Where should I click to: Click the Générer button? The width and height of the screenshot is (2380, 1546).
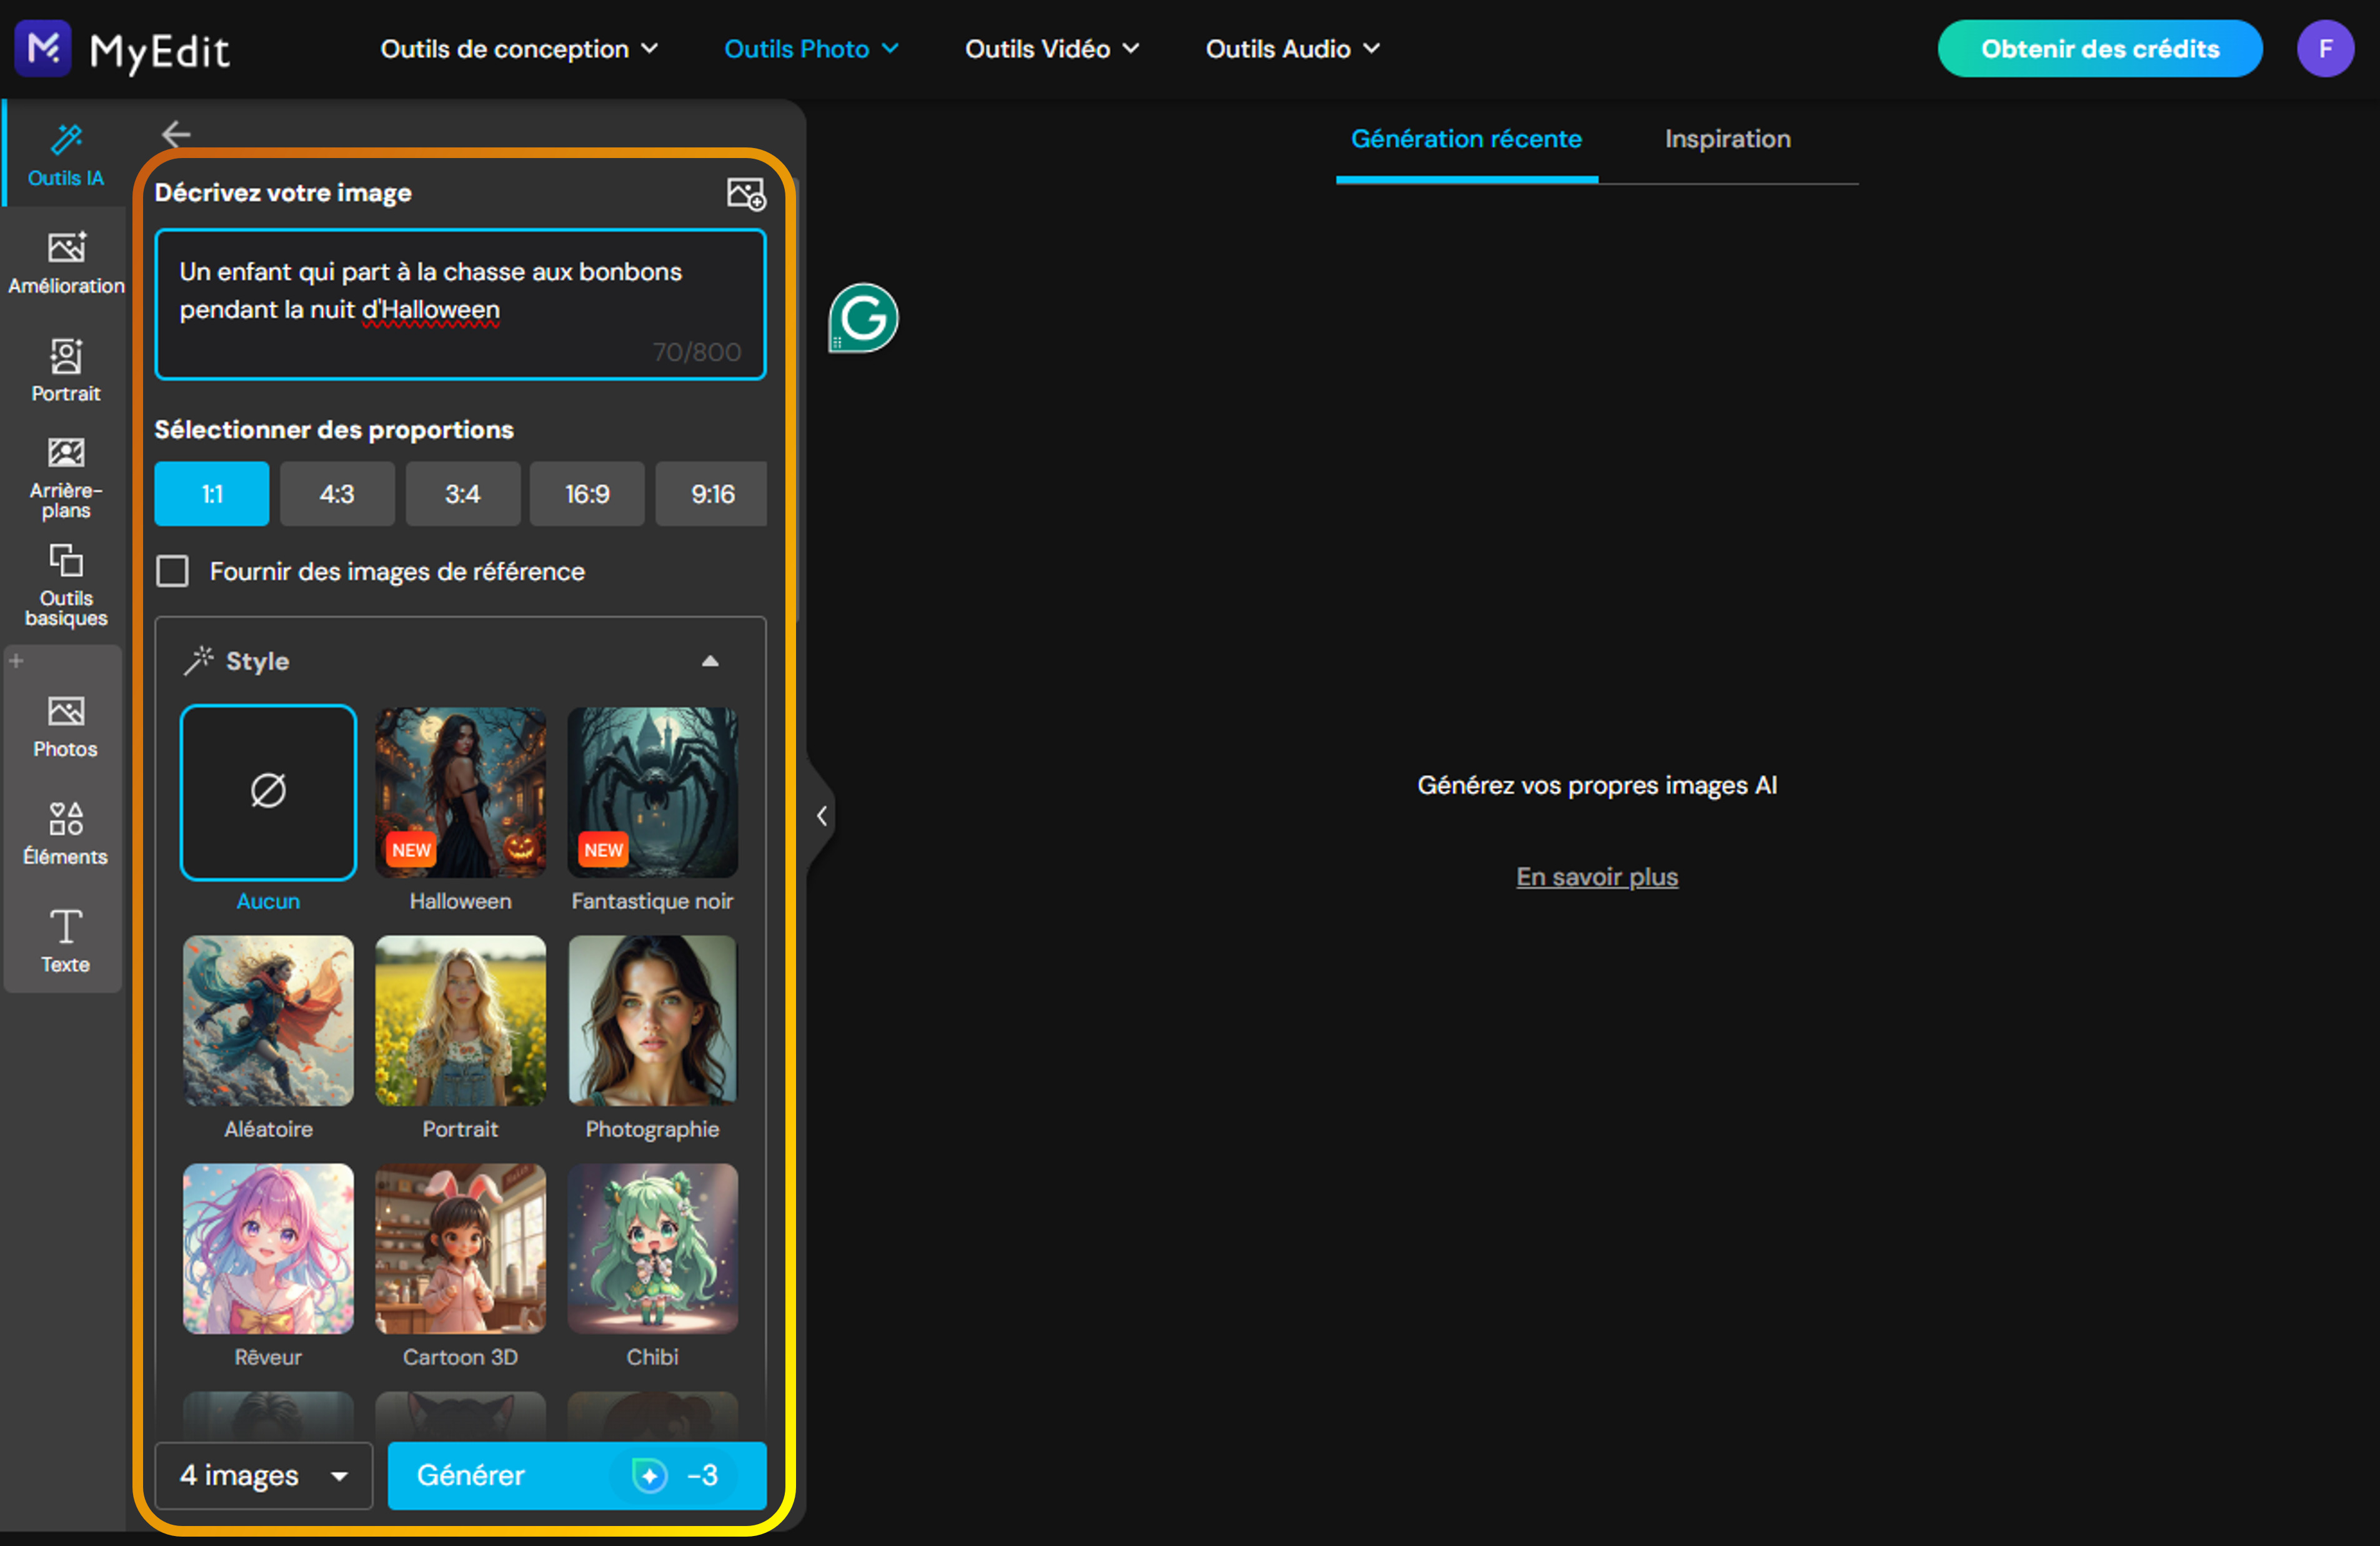pyautogui.click(x=470, y=1475)
